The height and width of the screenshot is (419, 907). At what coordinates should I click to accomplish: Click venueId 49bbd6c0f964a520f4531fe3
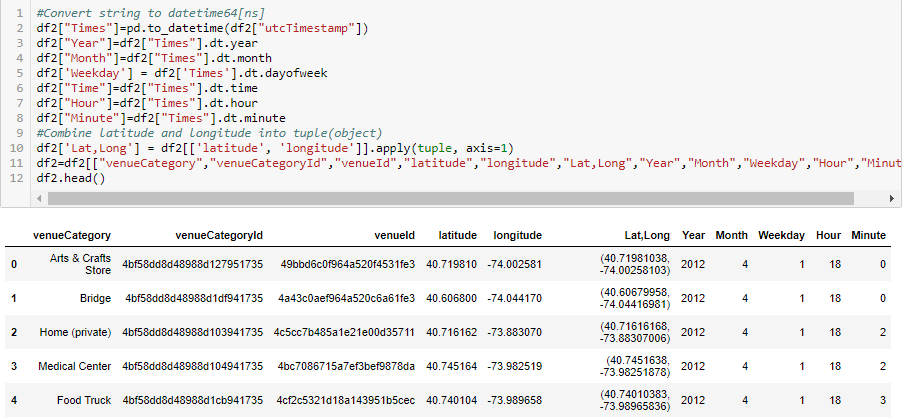pos(348,264)
